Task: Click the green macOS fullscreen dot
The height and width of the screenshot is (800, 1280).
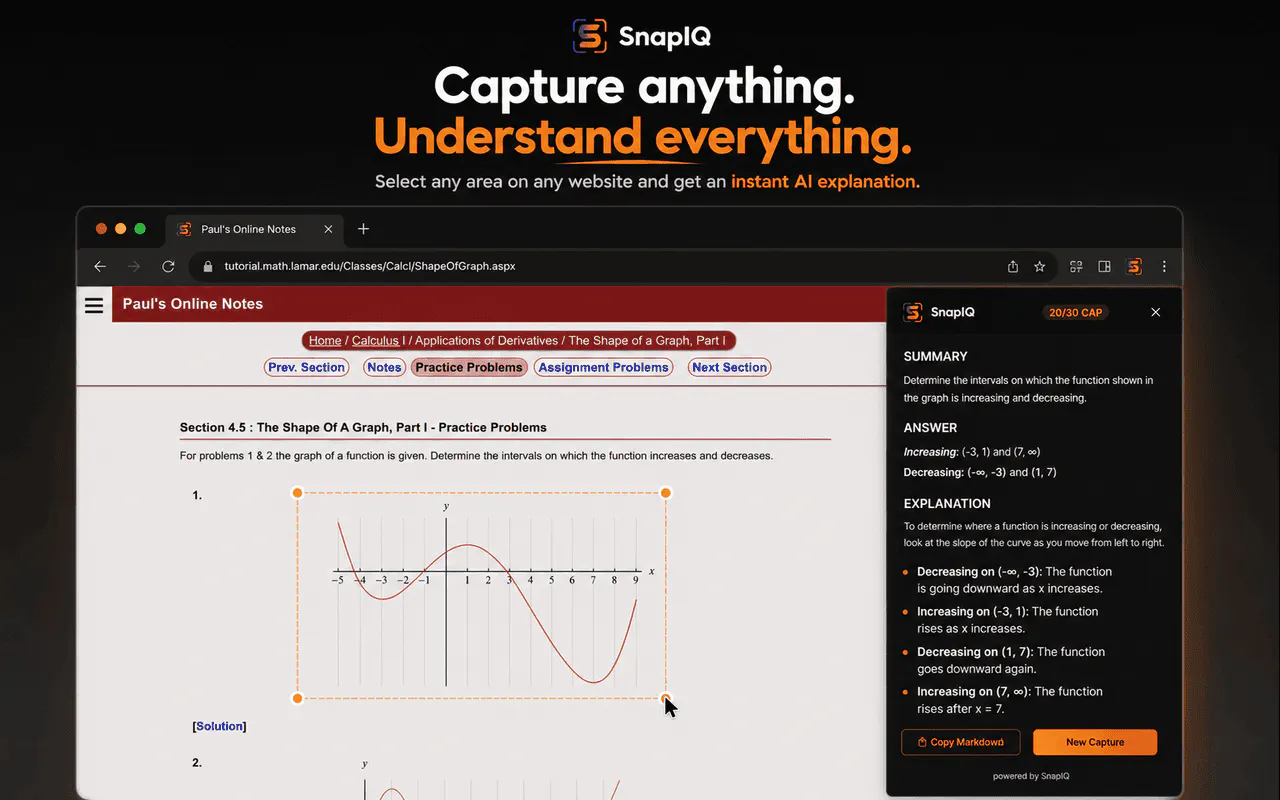Action: tap(140, 229)
